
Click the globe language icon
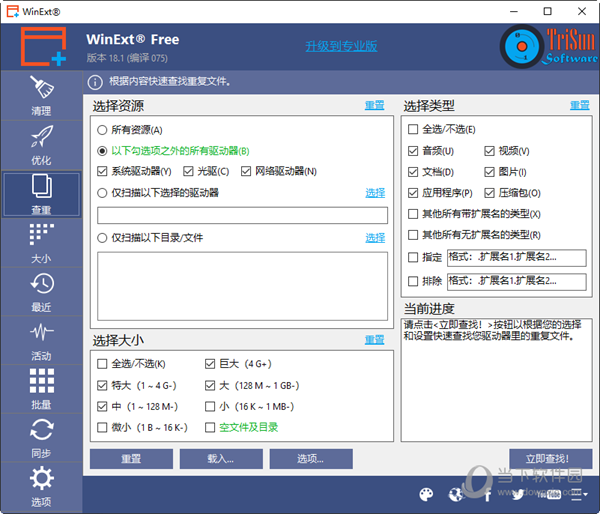456,494
